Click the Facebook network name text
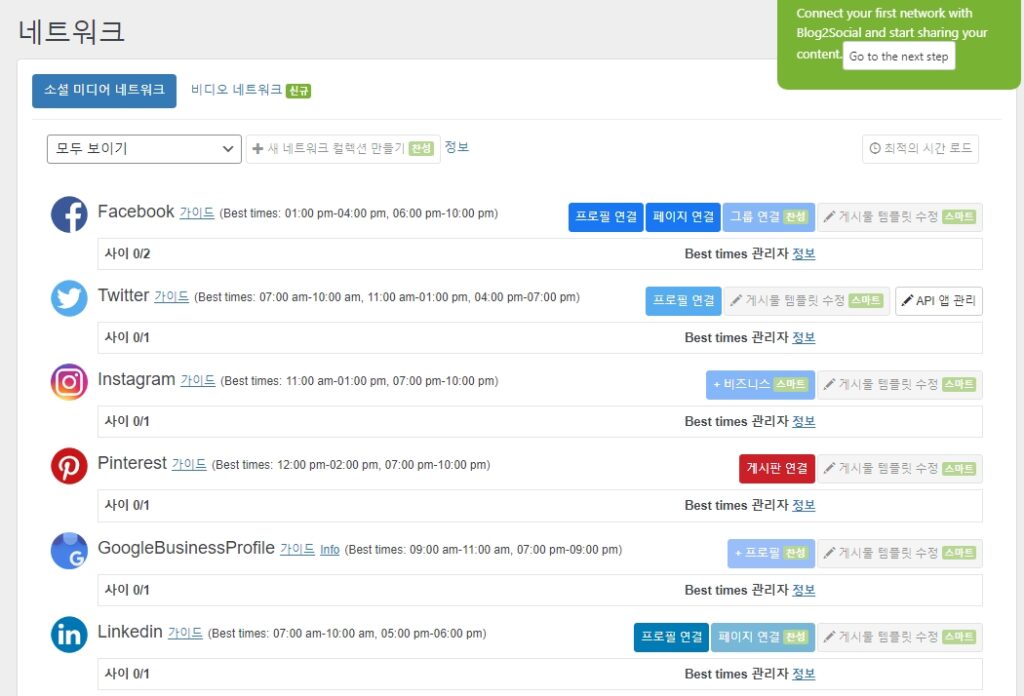The image size is (1024, 696). click(x=136, y=212)
